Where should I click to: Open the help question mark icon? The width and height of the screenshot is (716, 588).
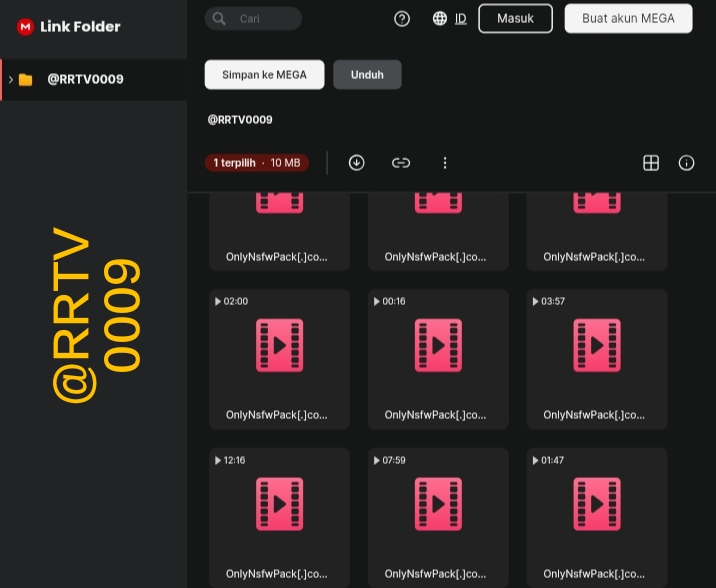[x=402, y=19]
